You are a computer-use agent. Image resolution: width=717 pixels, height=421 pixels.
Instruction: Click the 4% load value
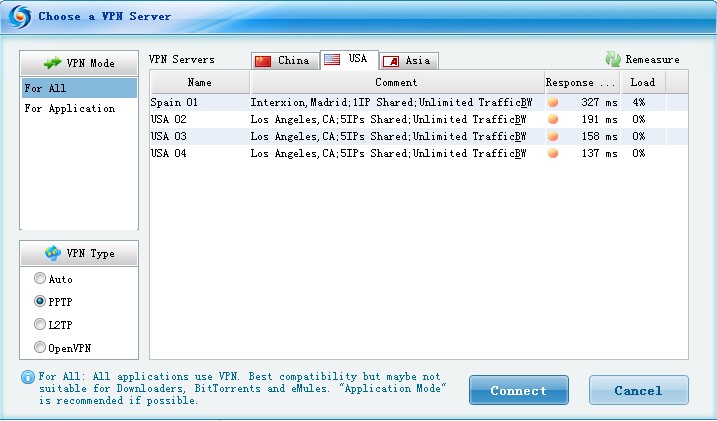click(639, 102)
